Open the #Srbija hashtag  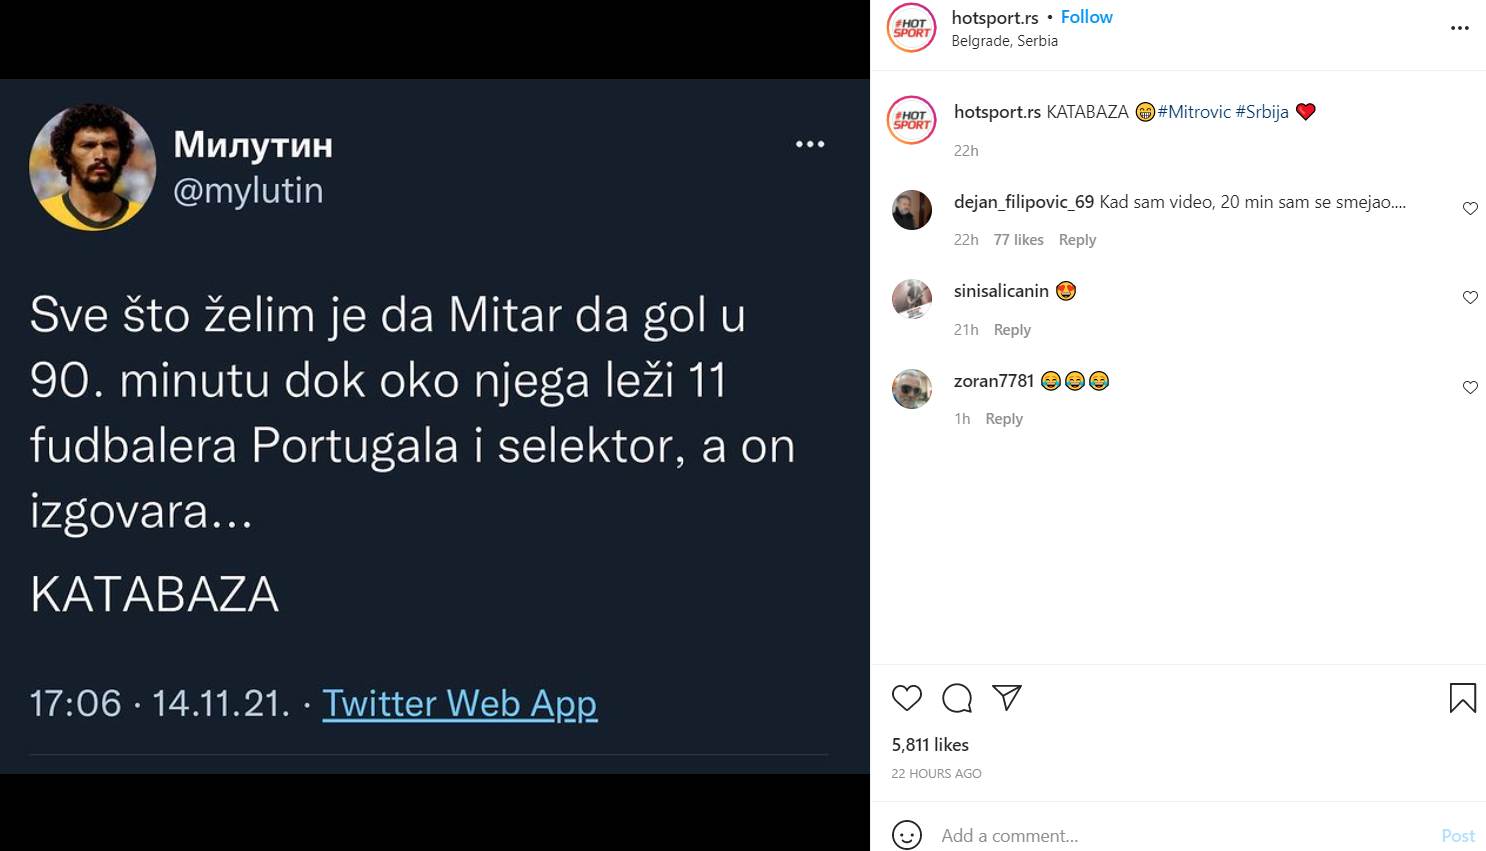1262,112
